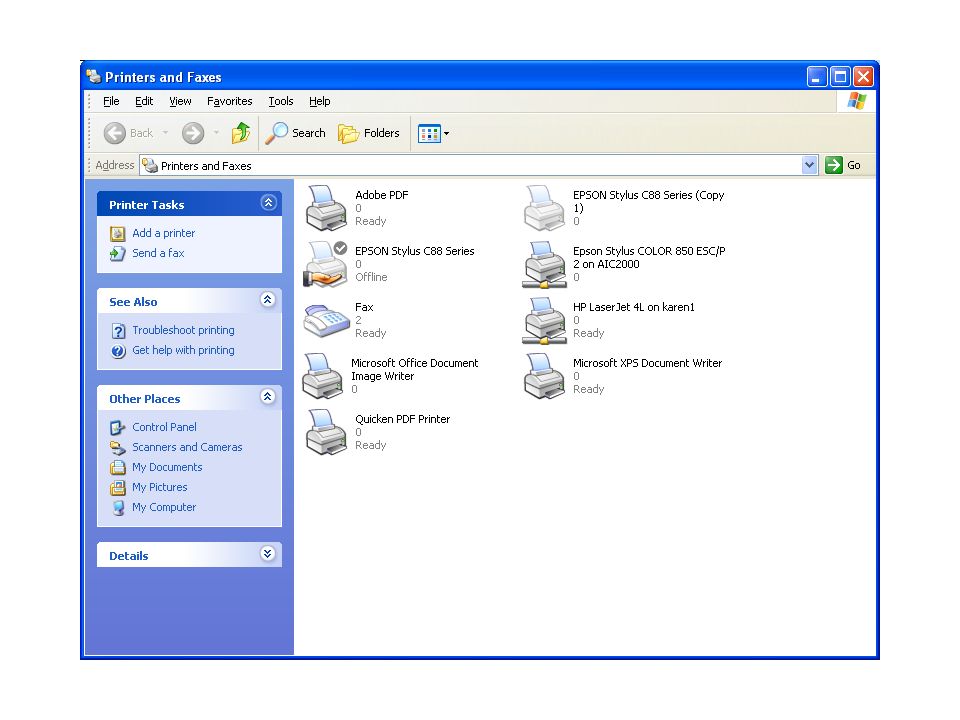960x720 pixels.
Task: Go to My Computer link
Action: [x=164, y=508]
